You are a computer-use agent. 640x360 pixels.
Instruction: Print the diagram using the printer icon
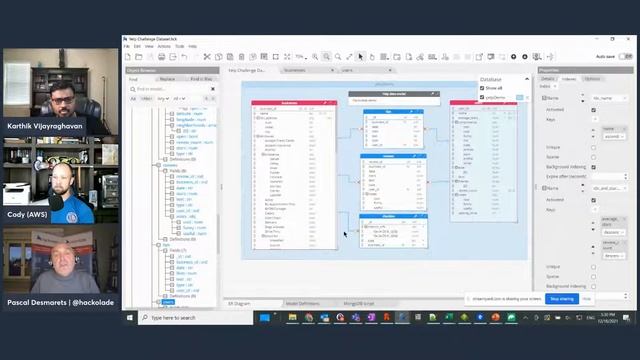tap(162, 57)
